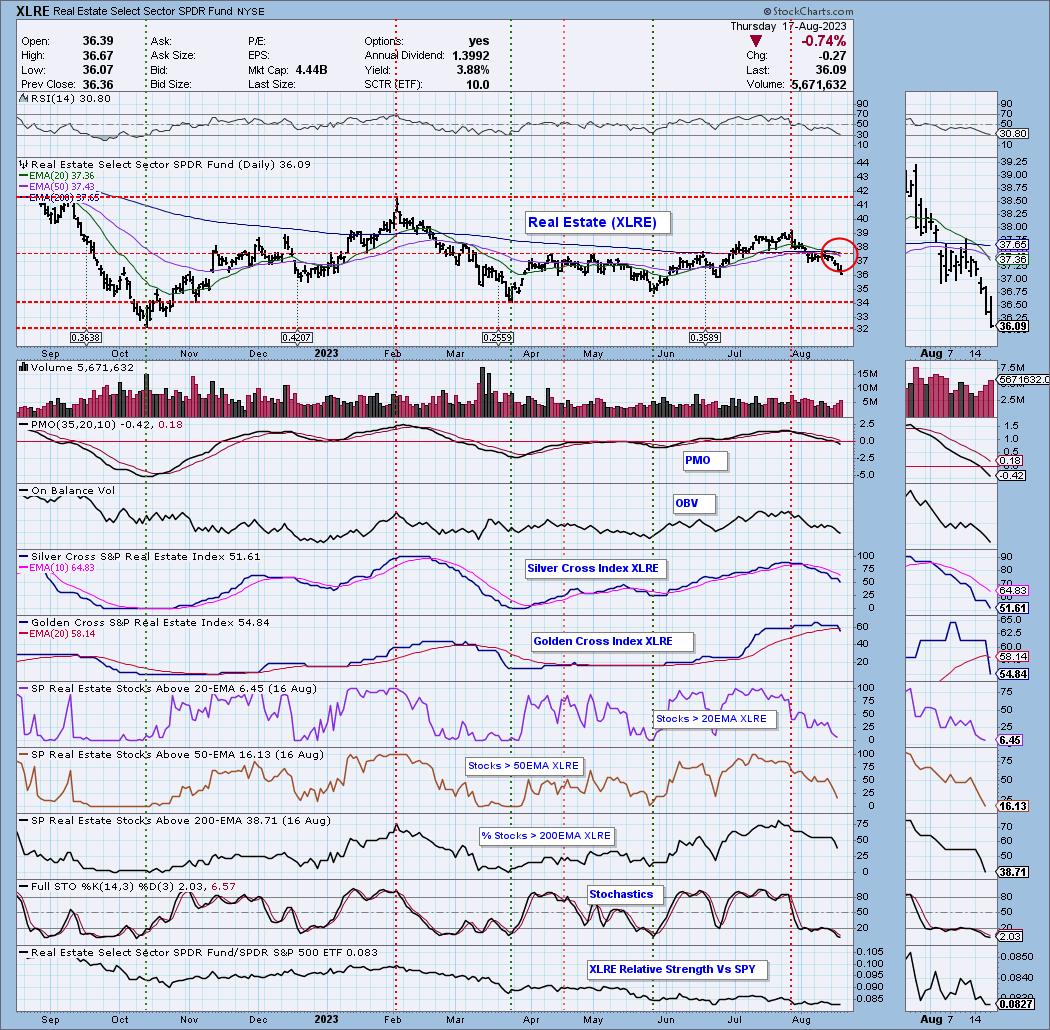Click the On Balance Vol panel title
Viewport: 1050px width, 1030px height.
point(66,491)
